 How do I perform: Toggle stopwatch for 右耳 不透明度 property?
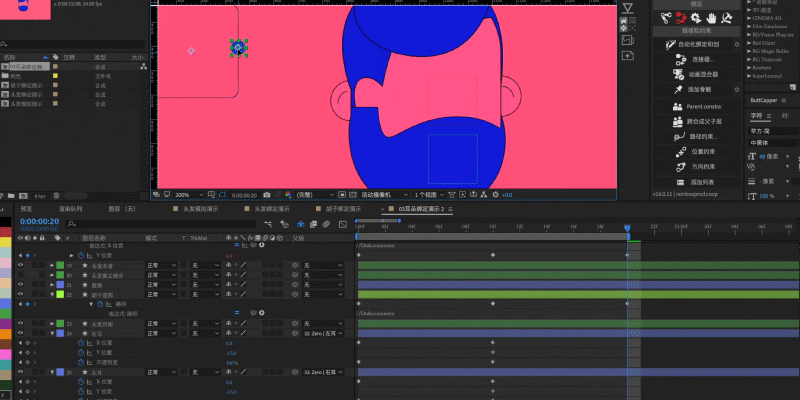[81, 362]
